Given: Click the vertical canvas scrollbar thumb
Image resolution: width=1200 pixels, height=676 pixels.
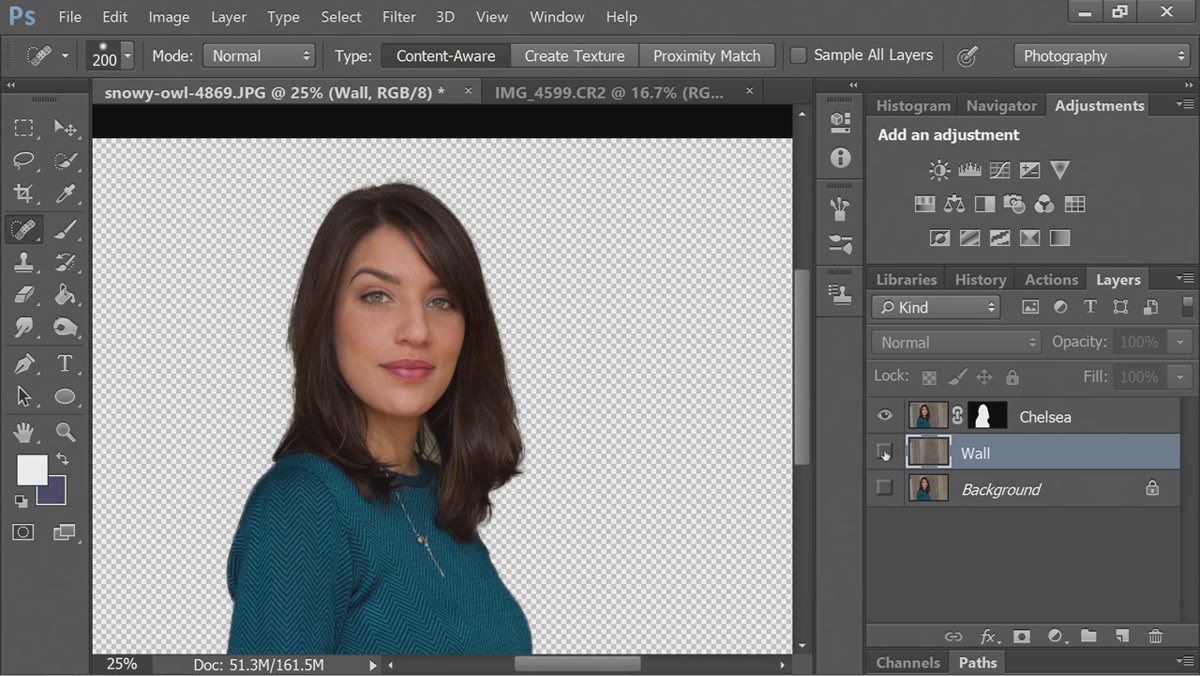Looking at the screenshot, I should (802, 366).
